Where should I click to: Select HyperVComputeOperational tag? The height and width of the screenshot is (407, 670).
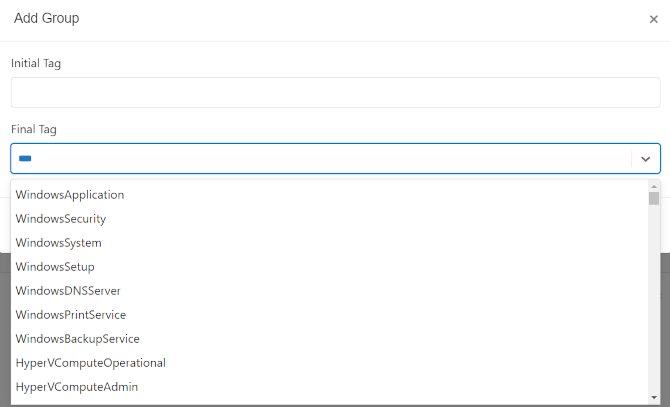coord(329,363)
